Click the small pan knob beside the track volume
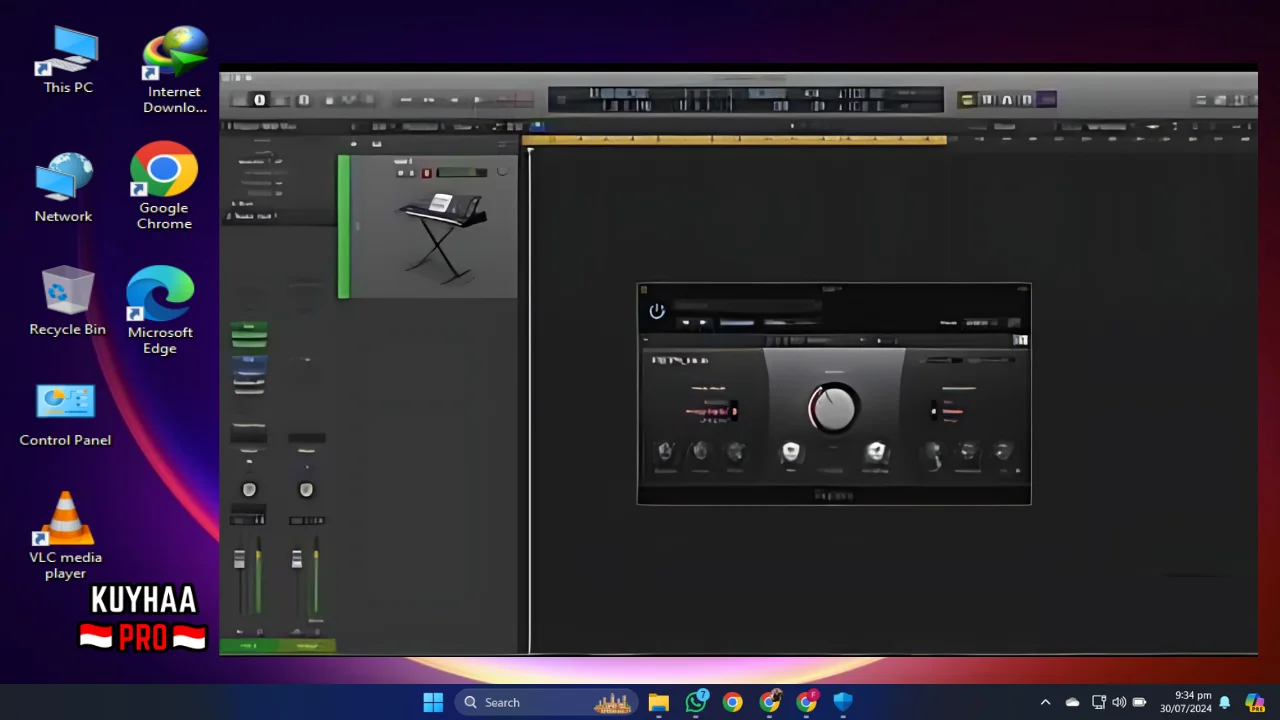The height and width of the screenshot is (720, 1280). click(502, 172)
